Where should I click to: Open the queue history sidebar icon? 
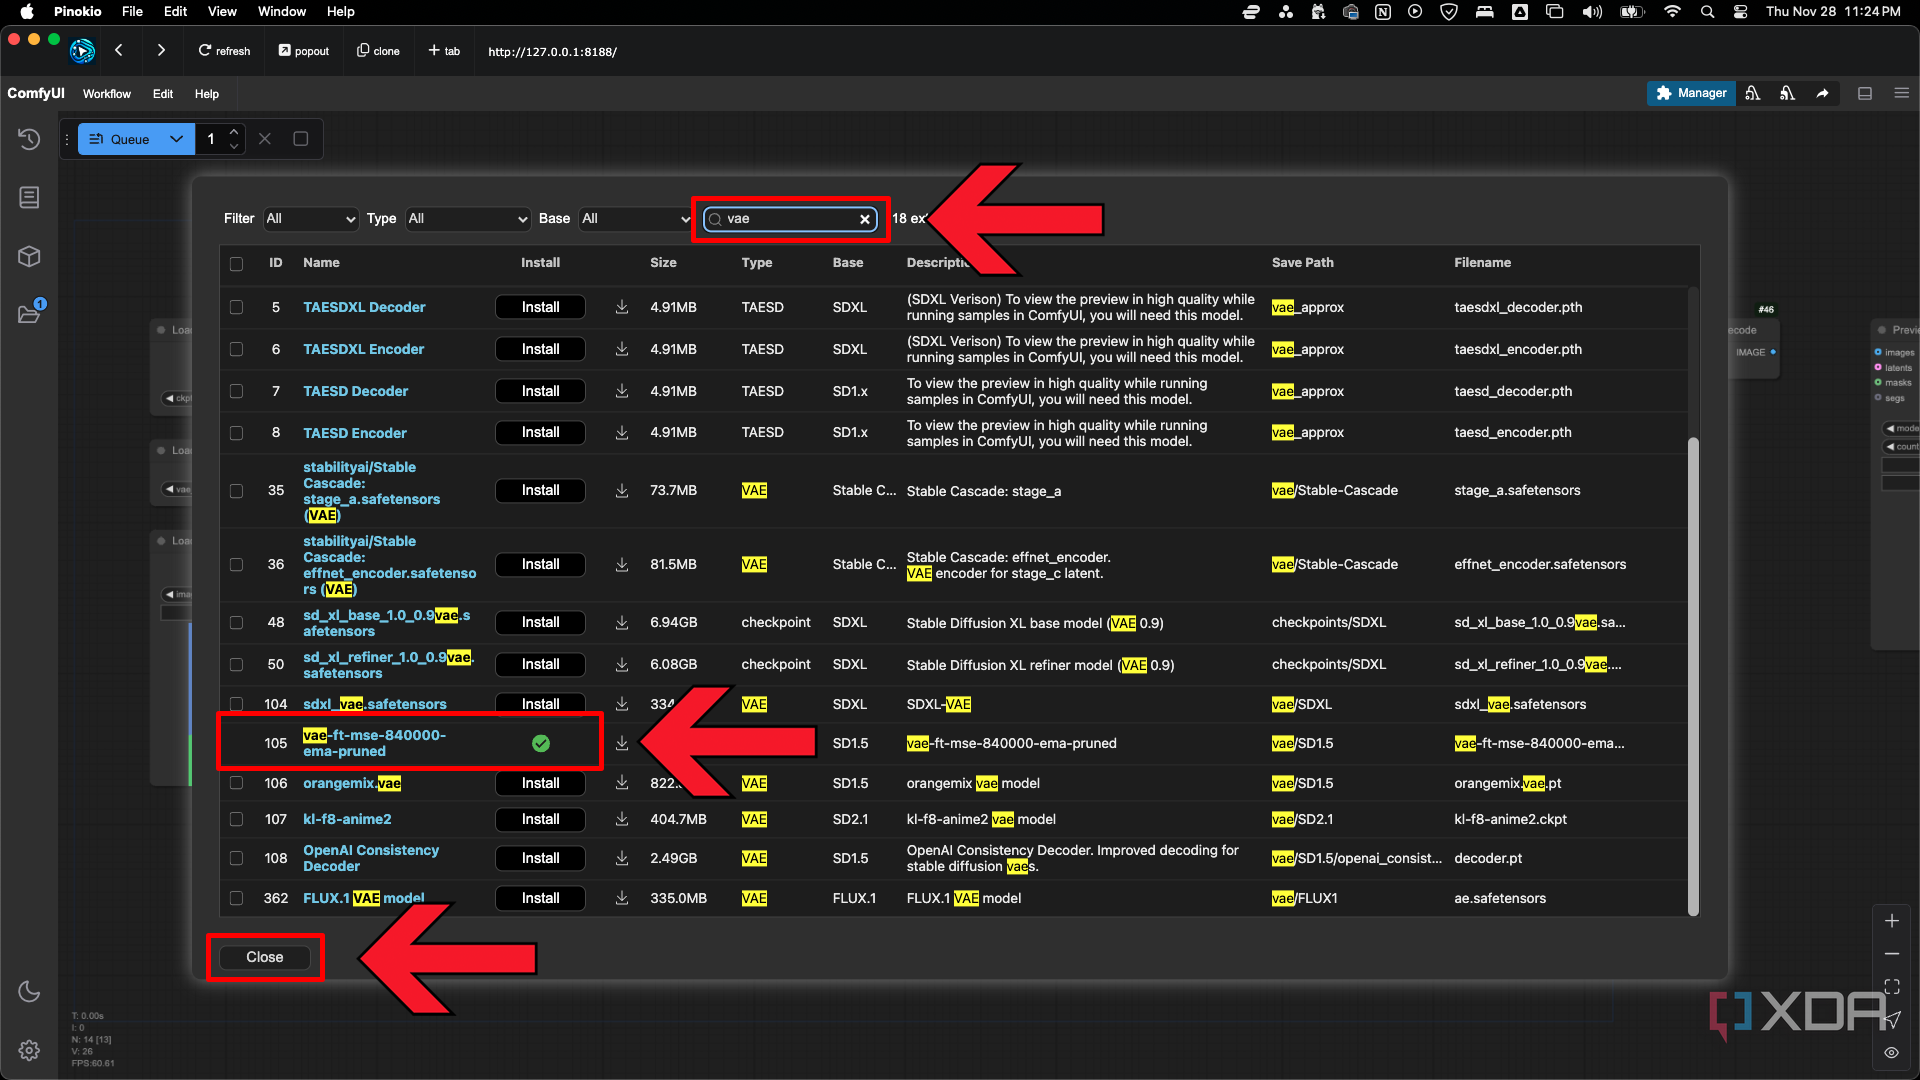[x=29, y=139]
